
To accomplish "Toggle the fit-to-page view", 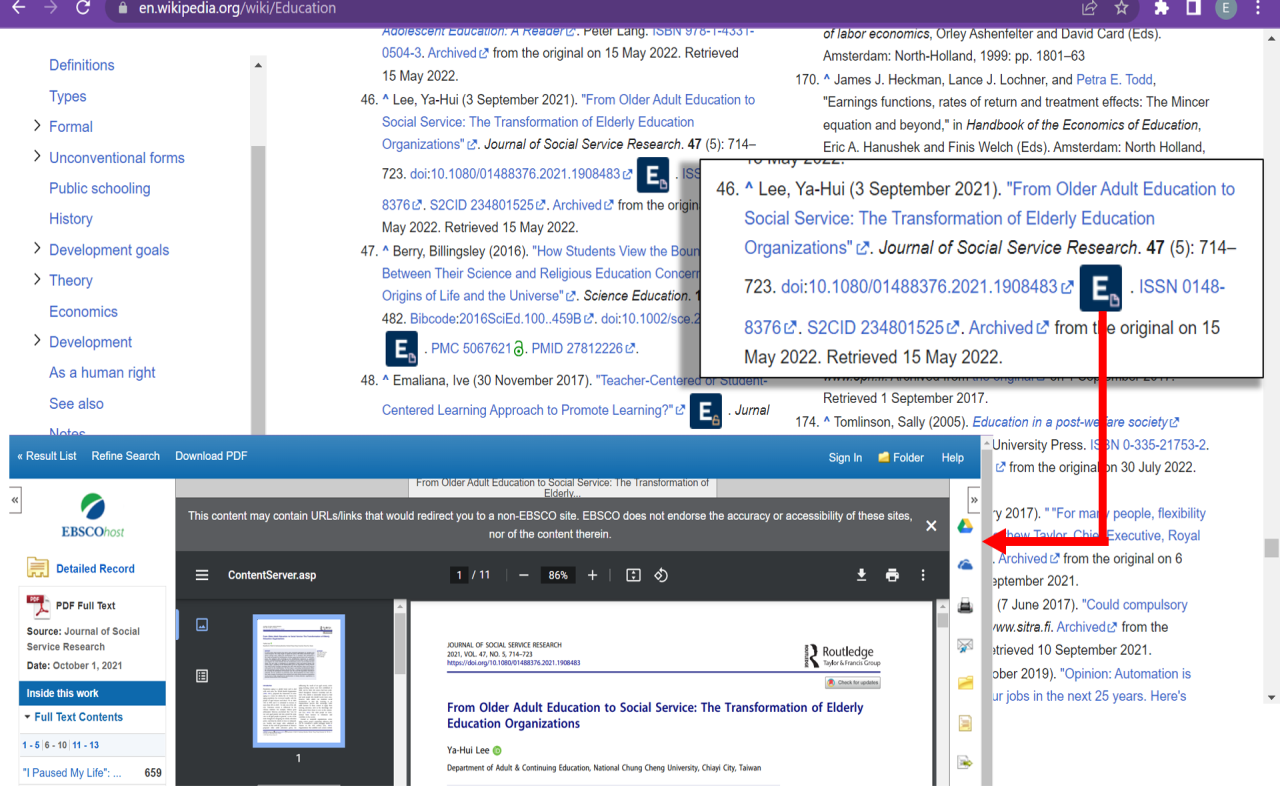I will (632, 575).
